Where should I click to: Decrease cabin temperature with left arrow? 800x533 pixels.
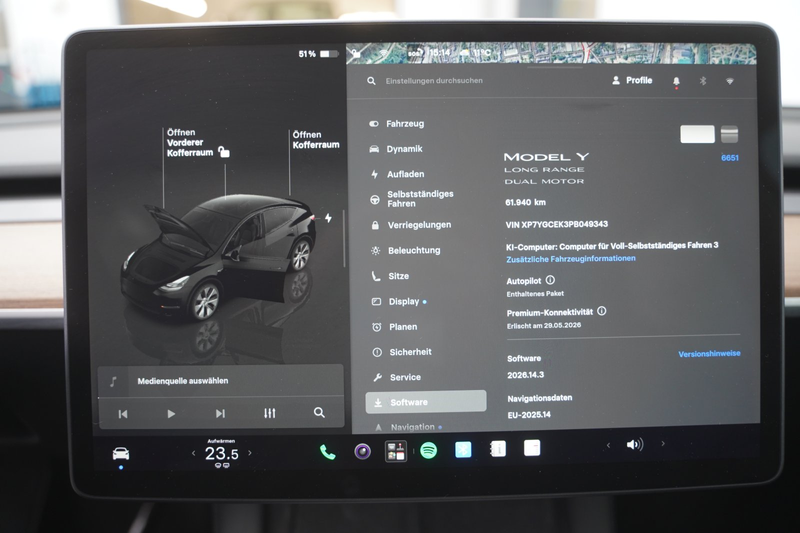[x=193, y=453]
